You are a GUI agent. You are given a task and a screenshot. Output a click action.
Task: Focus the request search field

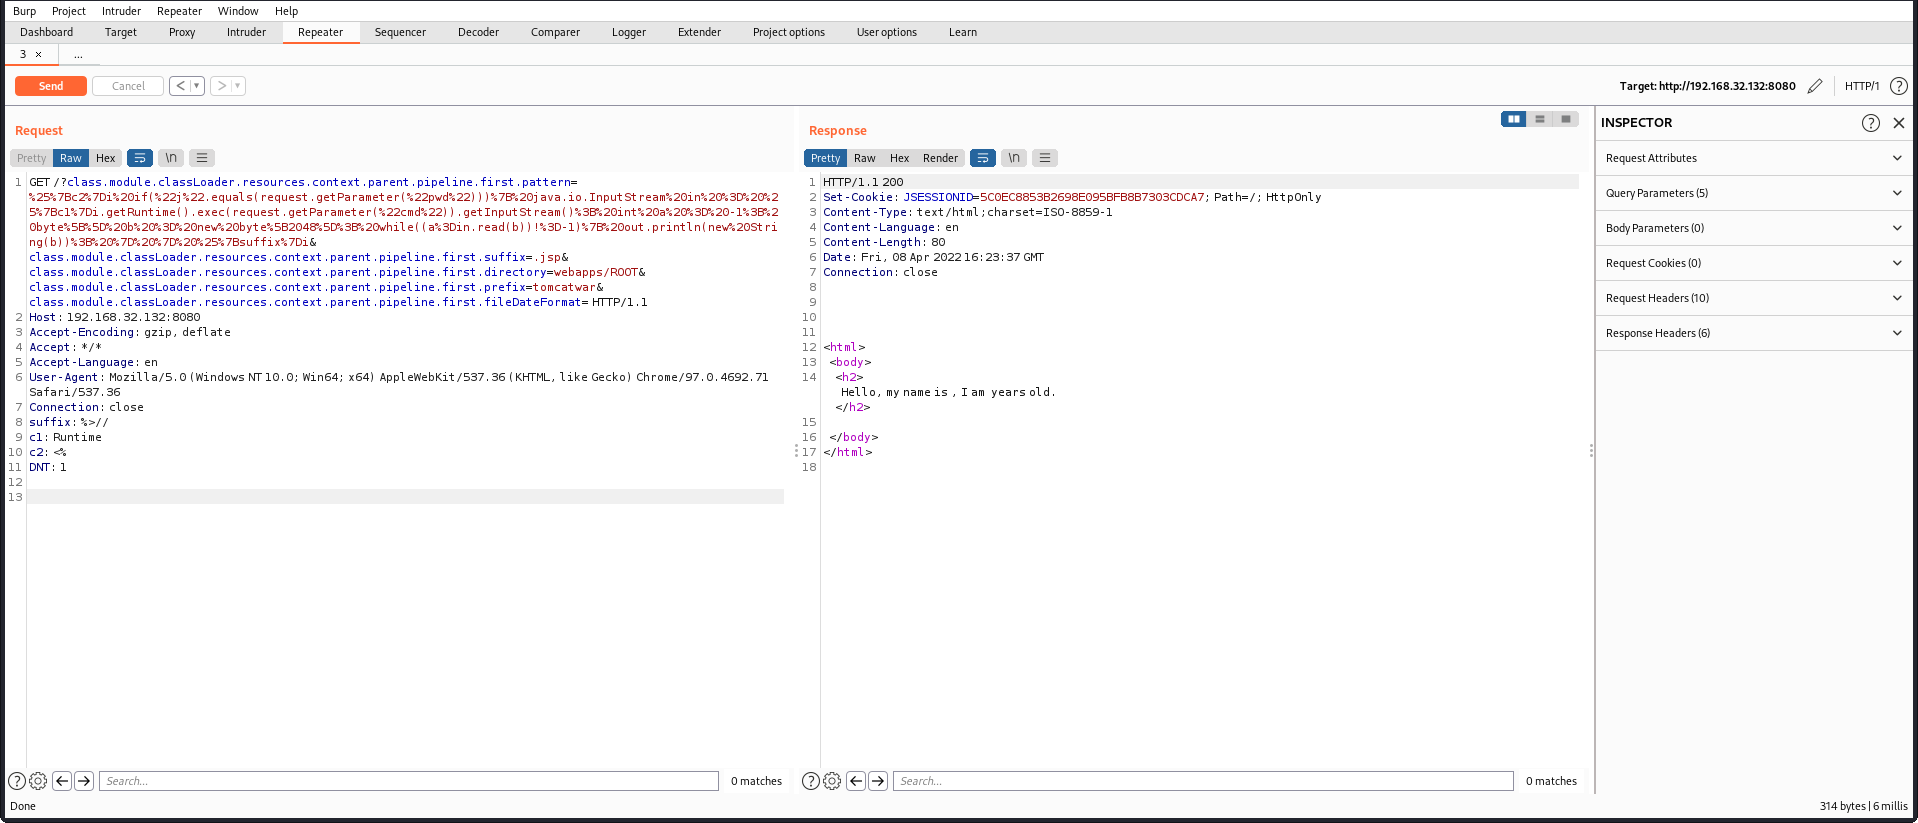tap(409, 781)
